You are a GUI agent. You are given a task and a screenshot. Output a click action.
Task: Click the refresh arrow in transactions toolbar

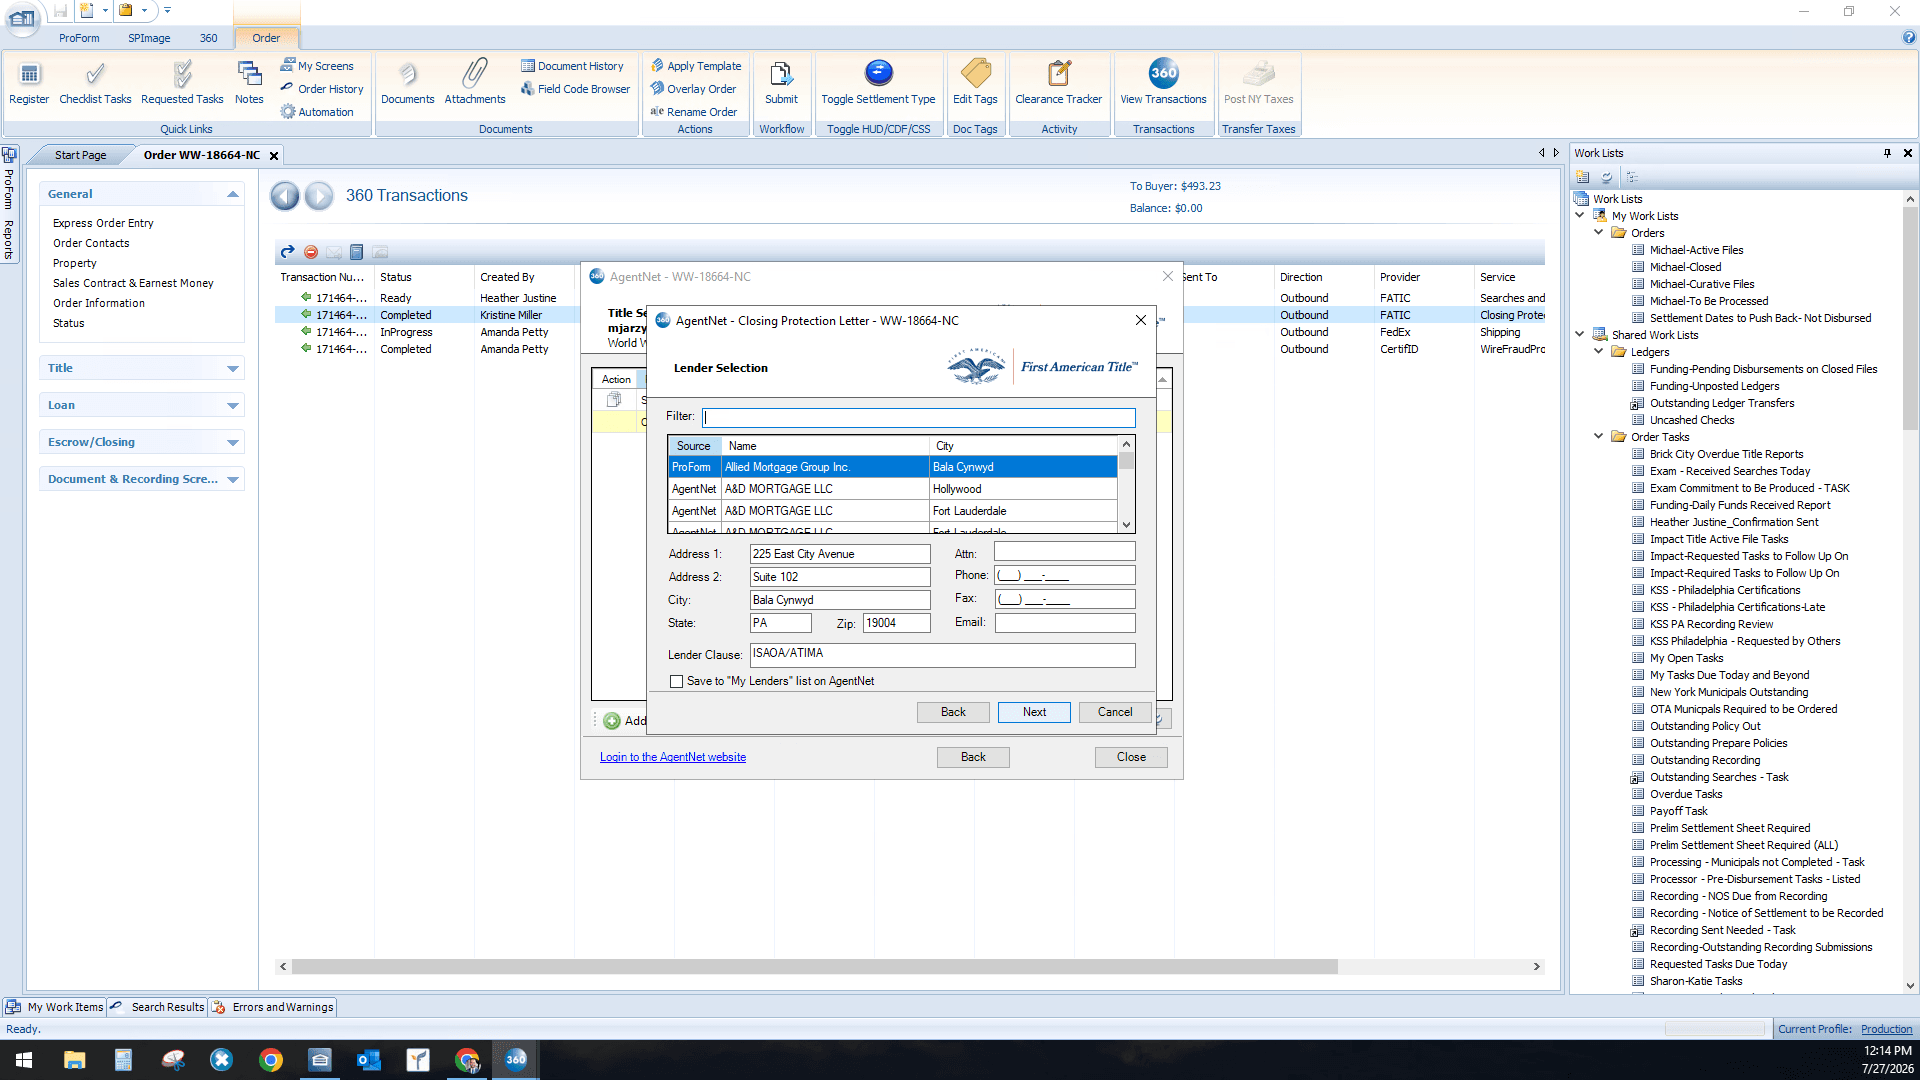point(288,252)
